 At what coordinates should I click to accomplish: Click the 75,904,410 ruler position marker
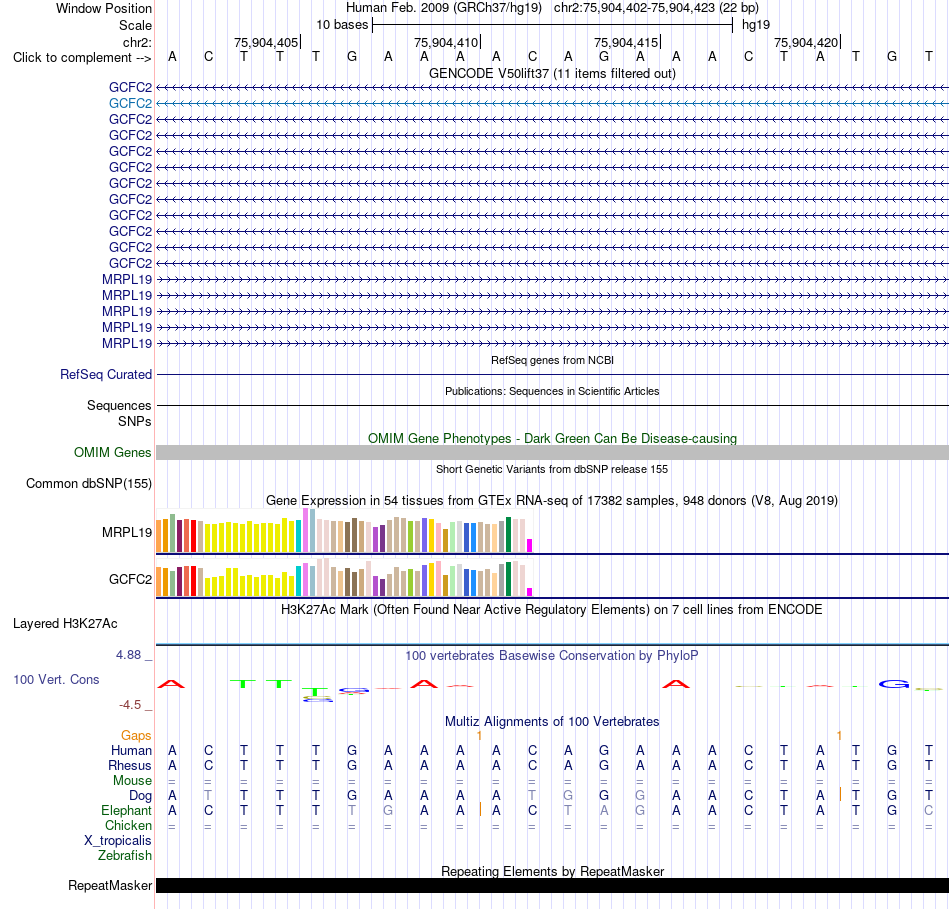447,42
